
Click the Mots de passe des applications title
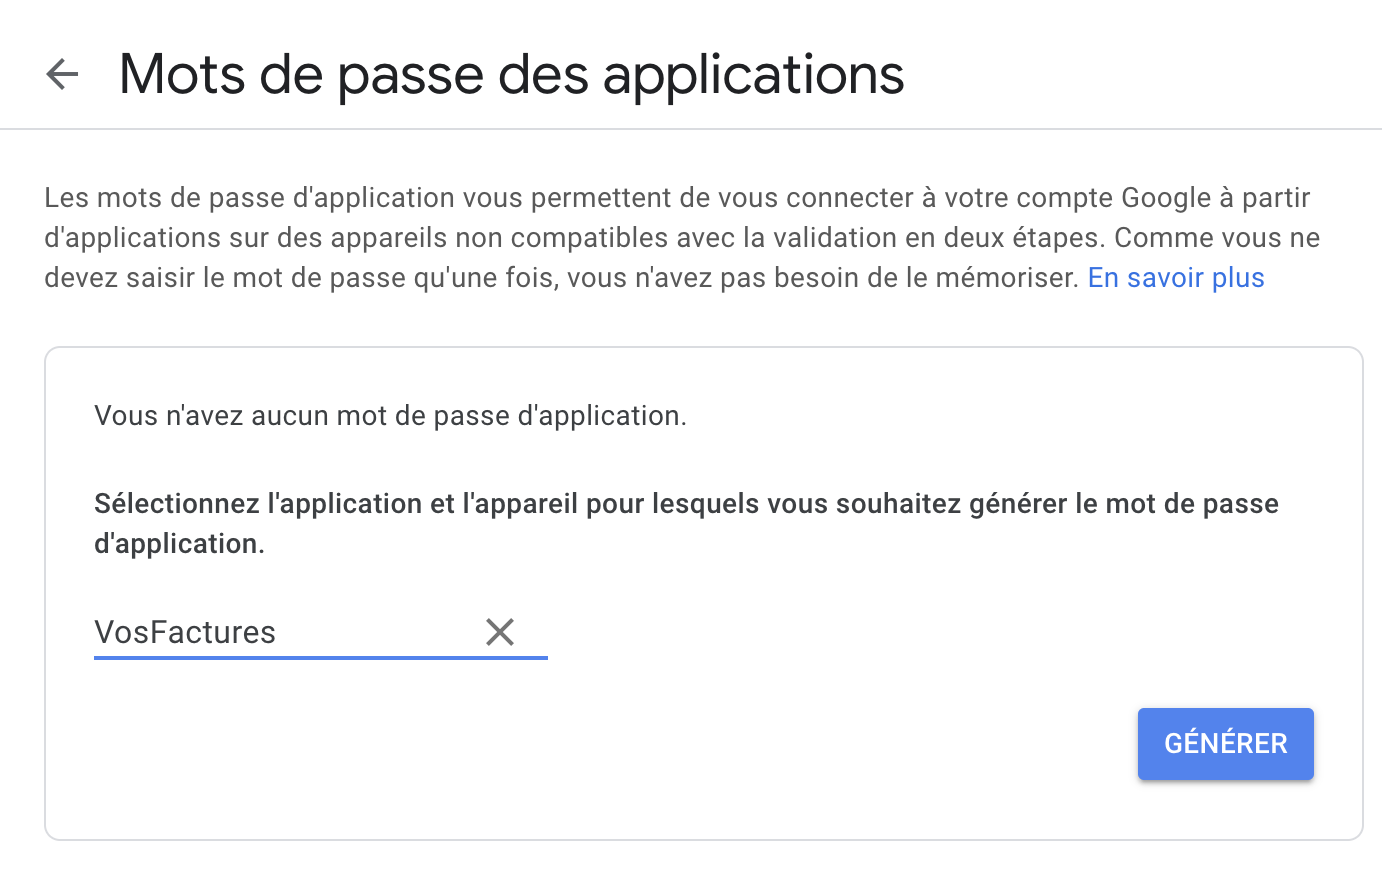[x=511, y=74]
